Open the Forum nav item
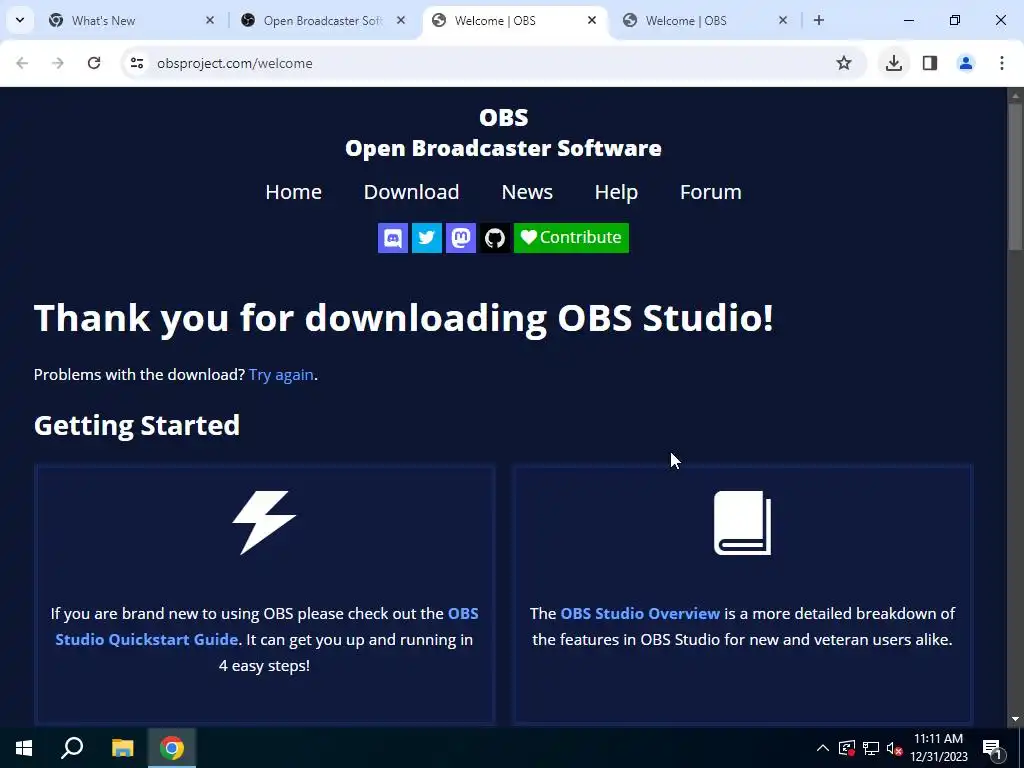The image size is (1024, 768). [x=711, y=192]
